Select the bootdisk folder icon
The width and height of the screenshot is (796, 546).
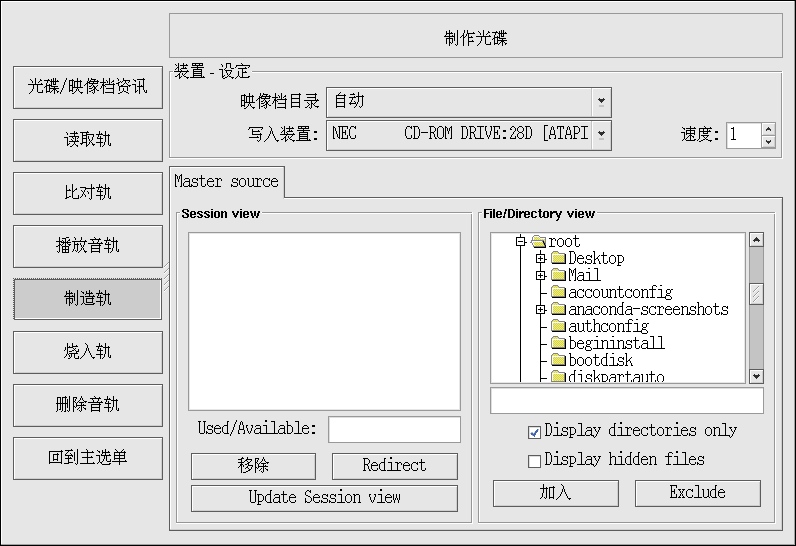pos(558,360)
